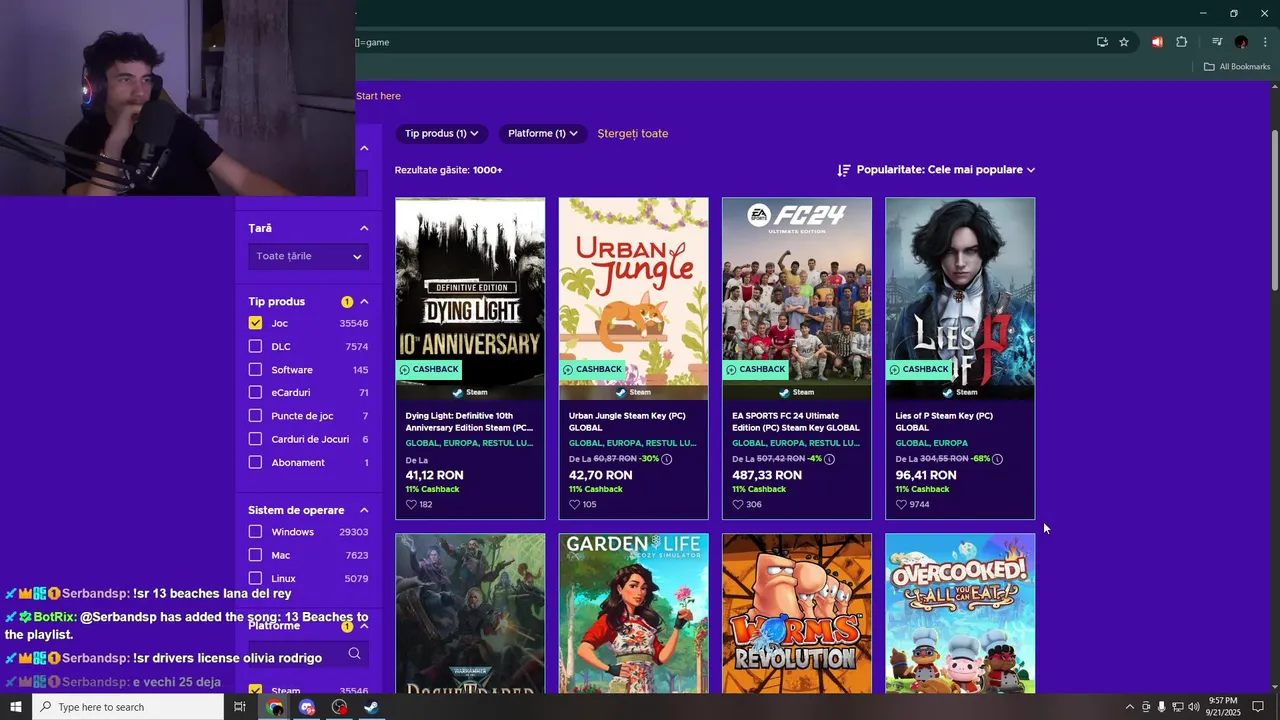Click the microphone icon in system tray
Image resolution: width=1280 pixels, height=720 pixels.
(1161, 707)
